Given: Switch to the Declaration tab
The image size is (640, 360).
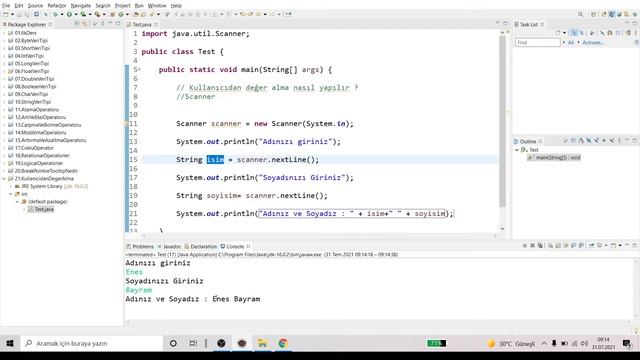Looking at the screenshot, I should (200, 247).
